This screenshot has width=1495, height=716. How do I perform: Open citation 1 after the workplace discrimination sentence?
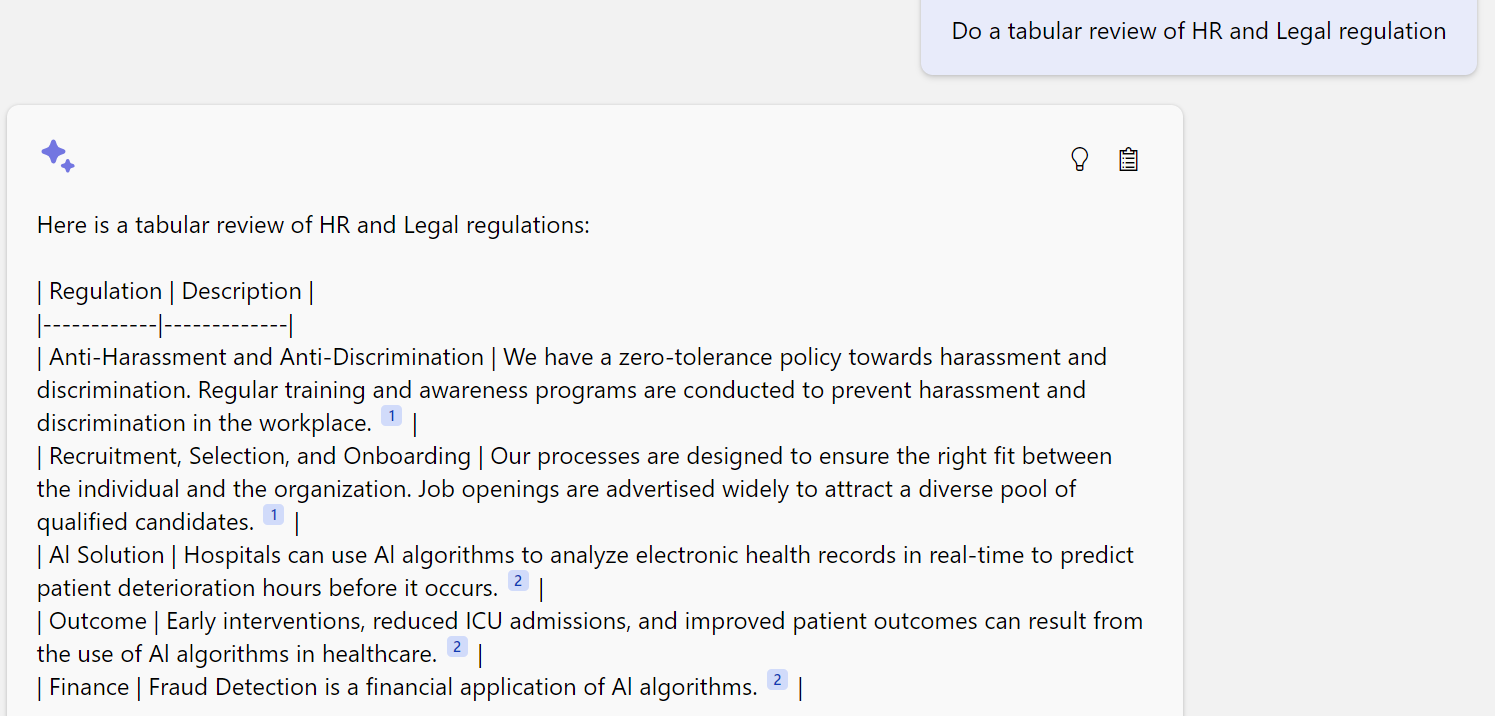pyautogui.click(x=391, y=415)
